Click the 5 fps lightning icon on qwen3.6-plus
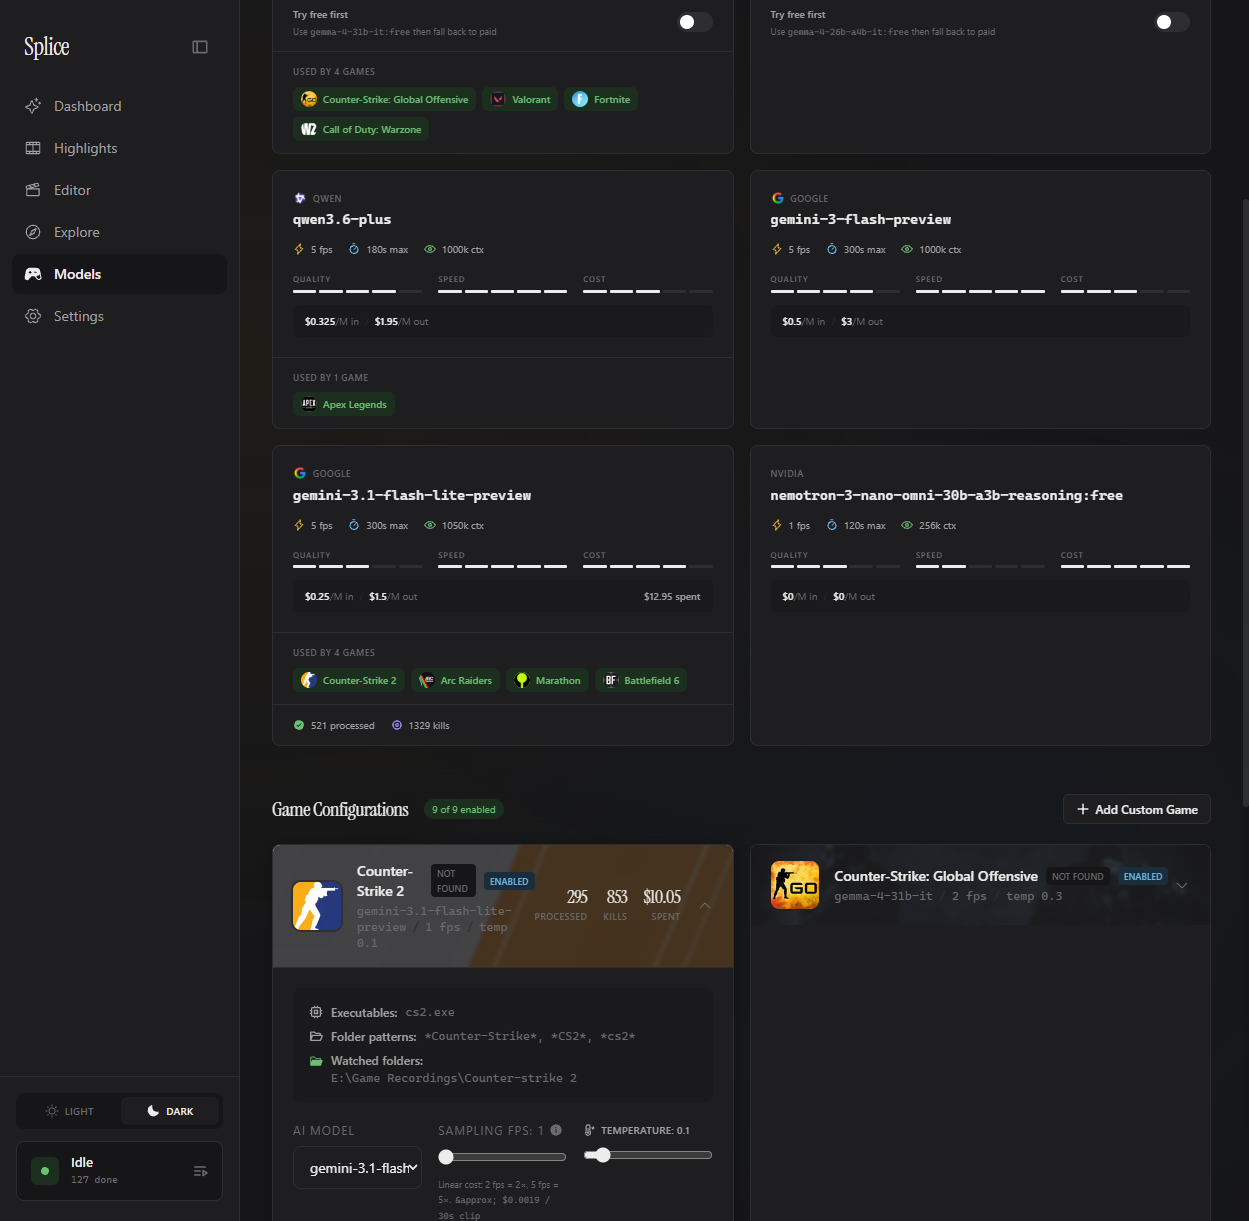The image size is (1249, 1221). point(299,249)
